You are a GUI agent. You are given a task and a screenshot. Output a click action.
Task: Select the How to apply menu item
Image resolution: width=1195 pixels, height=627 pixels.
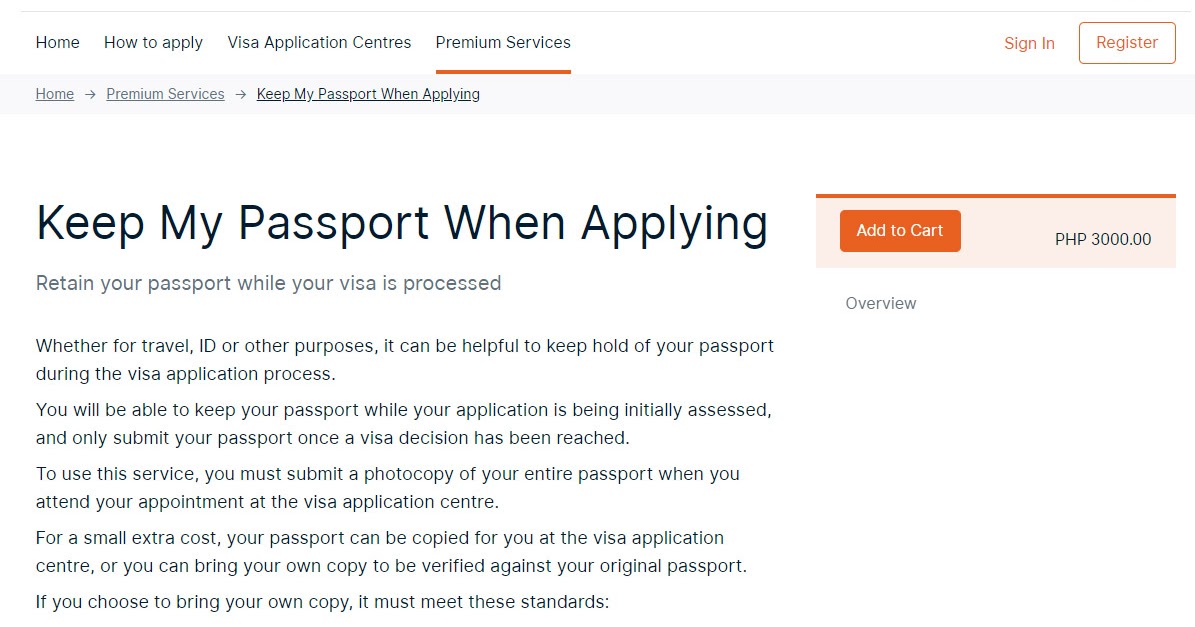tap(153, 42)
